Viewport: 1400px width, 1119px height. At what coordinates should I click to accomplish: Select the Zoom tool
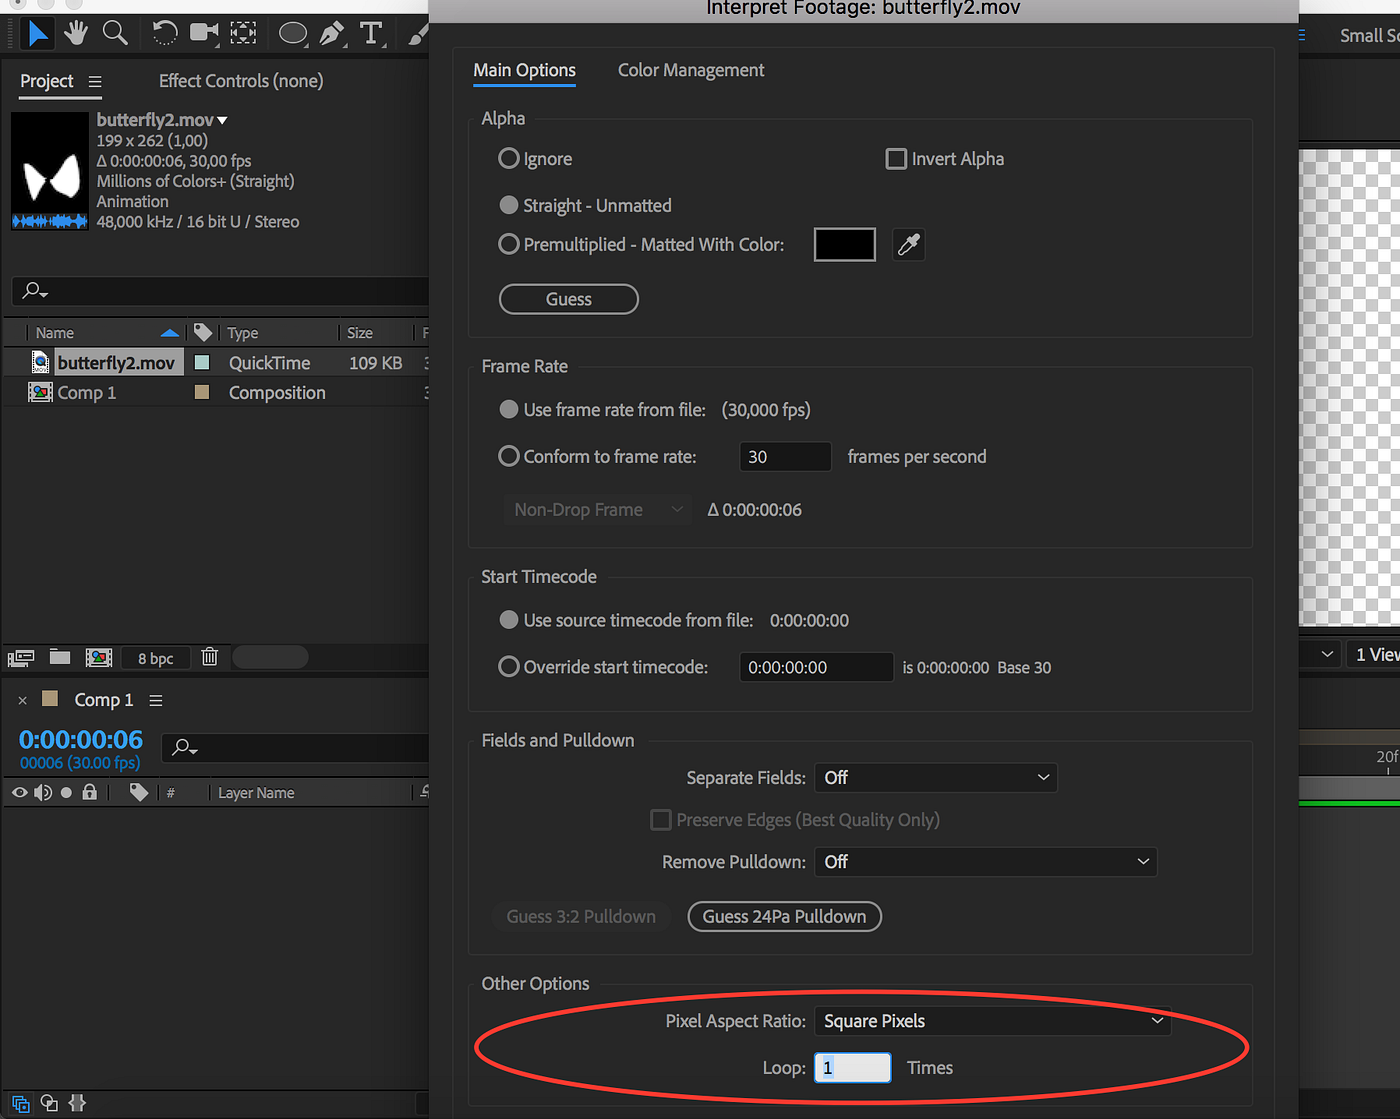115,32
